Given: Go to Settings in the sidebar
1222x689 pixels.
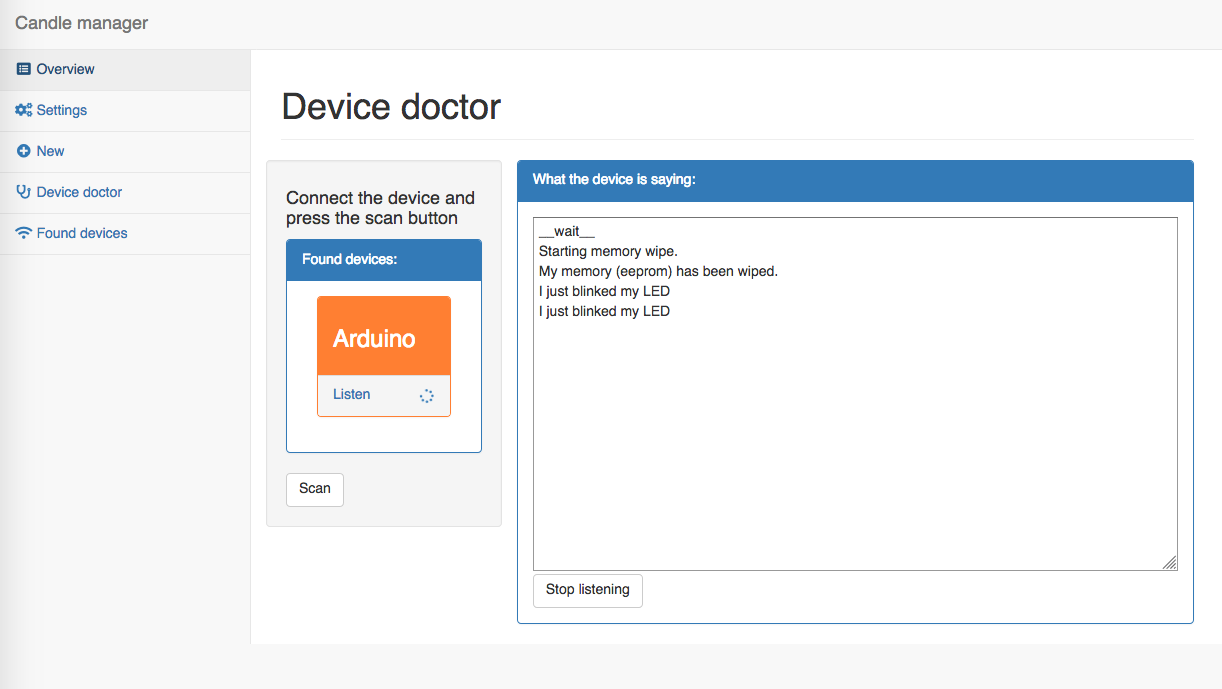Looking at the screenshot, I should (125, 111).
